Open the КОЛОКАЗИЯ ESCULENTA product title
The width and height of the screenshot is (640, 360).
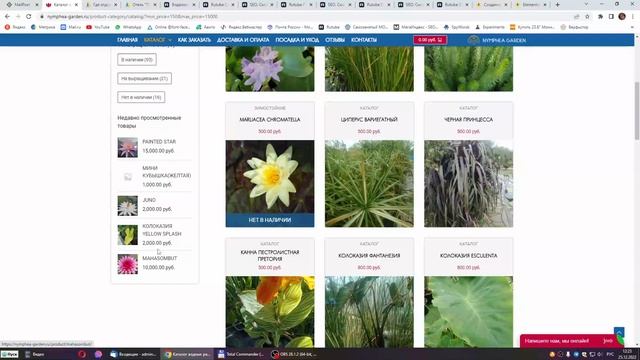click(x=468, y=256)
